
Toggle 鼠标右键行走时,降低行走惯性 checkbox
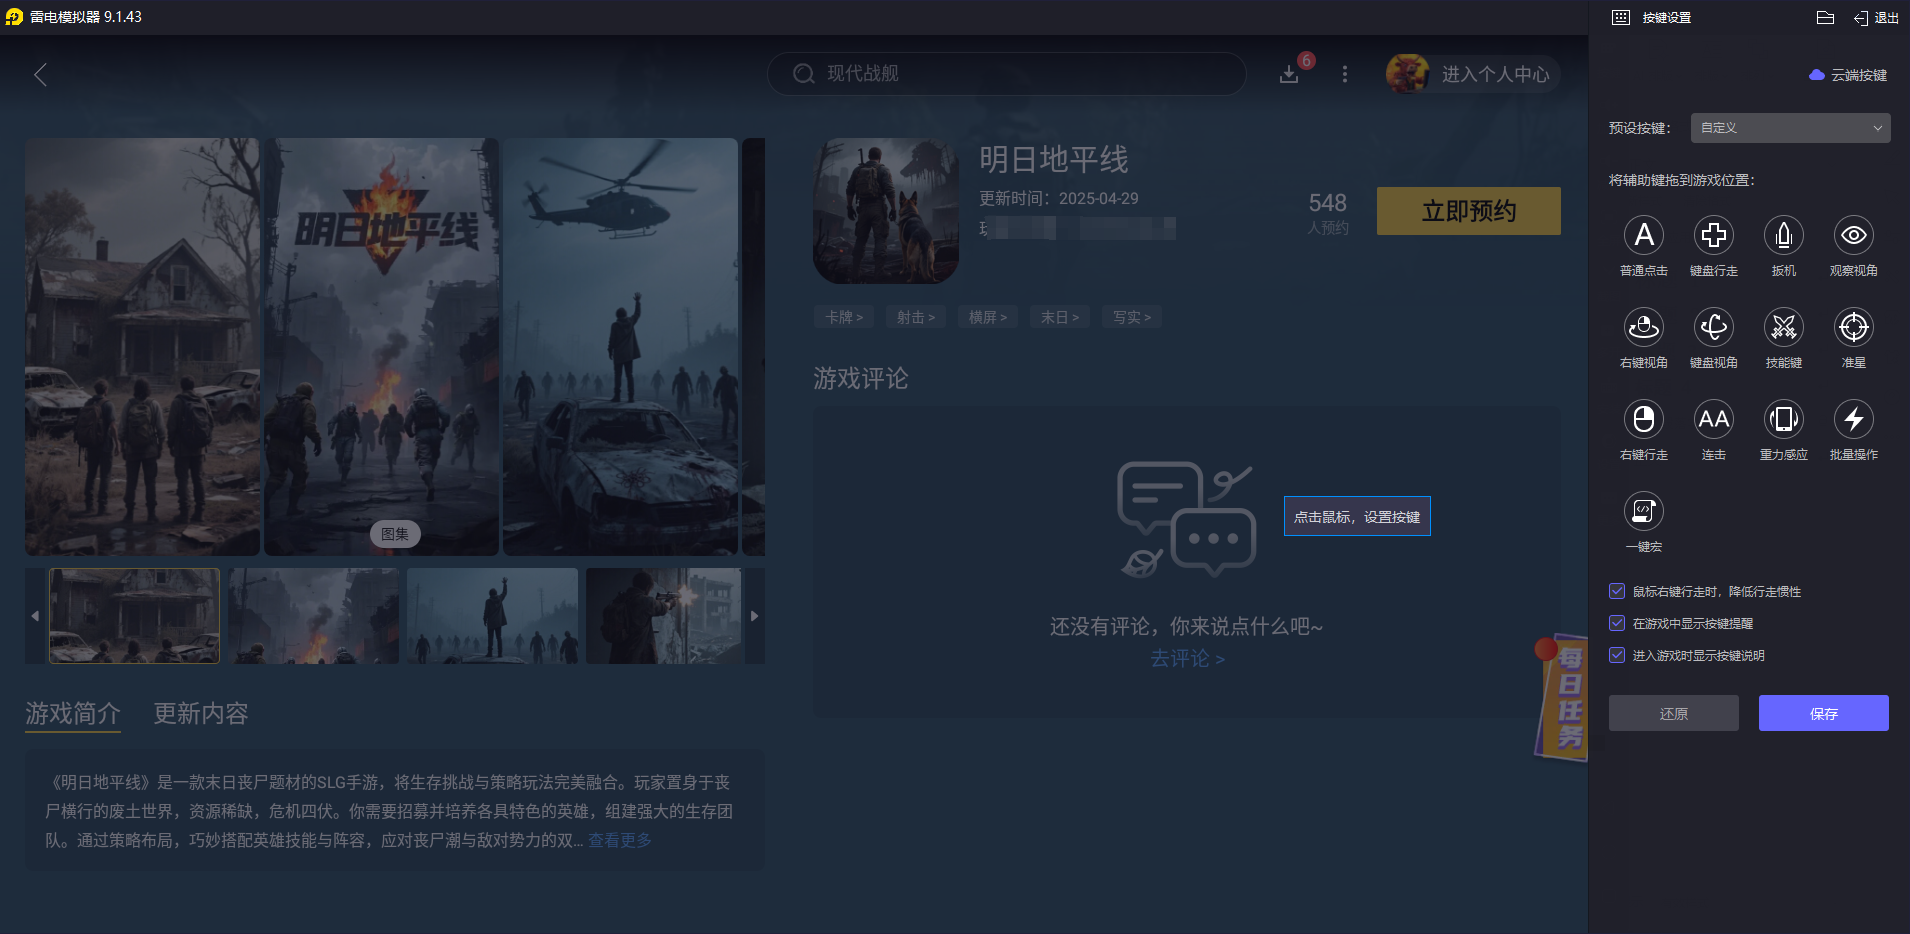coord(1617,591)
